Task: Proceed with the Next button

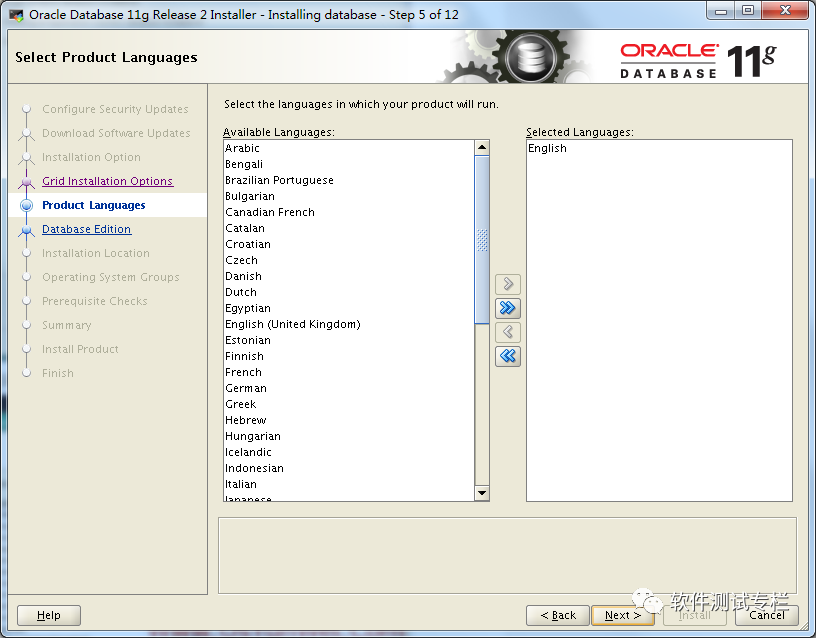Action: tap(622, 615)
